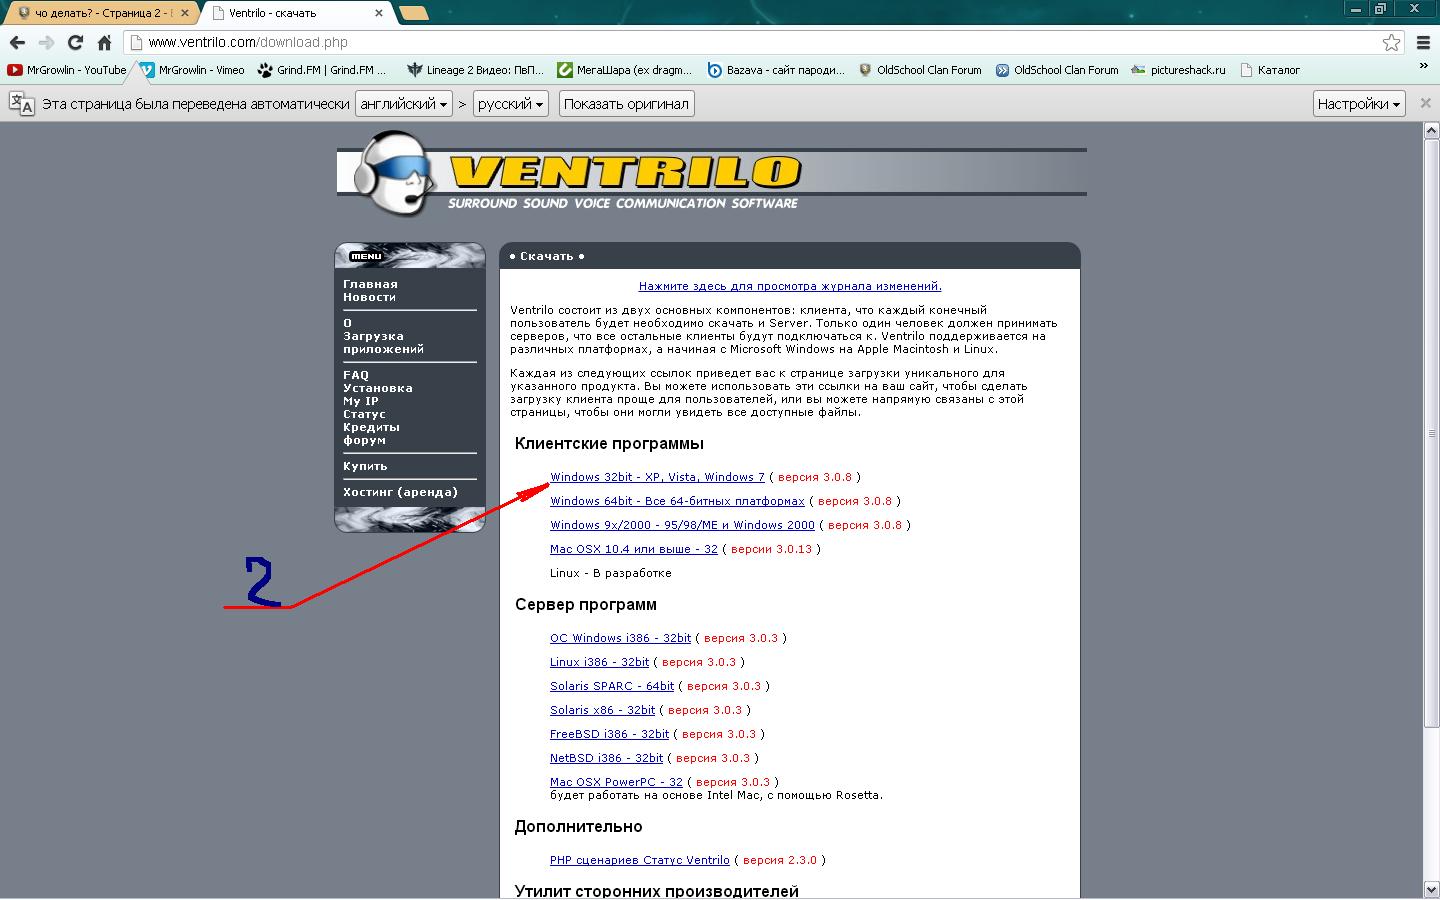Screen dimensions: 1440x900
Task: Open the Linux i386 - 32bit server link
Action: (x=599, y=662)
